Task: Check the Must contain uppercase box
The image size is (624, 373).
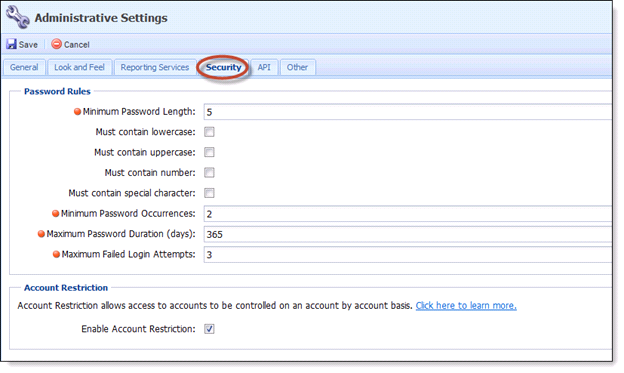Action: pyautogui.click(x=209, y=152)
